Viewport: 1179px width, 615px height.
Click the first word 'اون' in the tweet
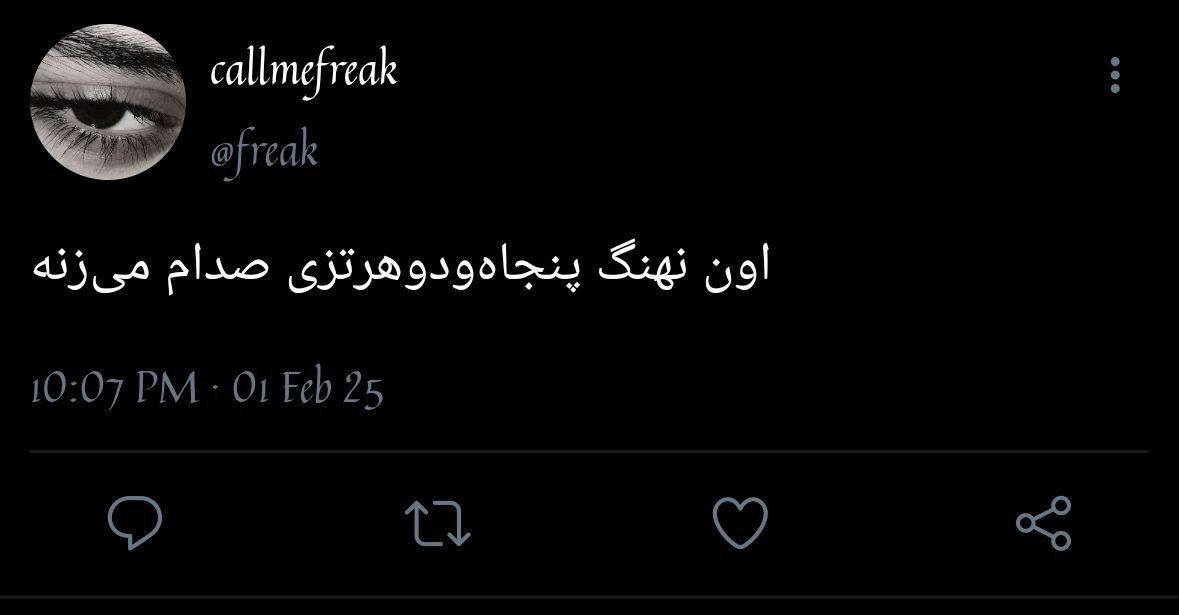738,269
